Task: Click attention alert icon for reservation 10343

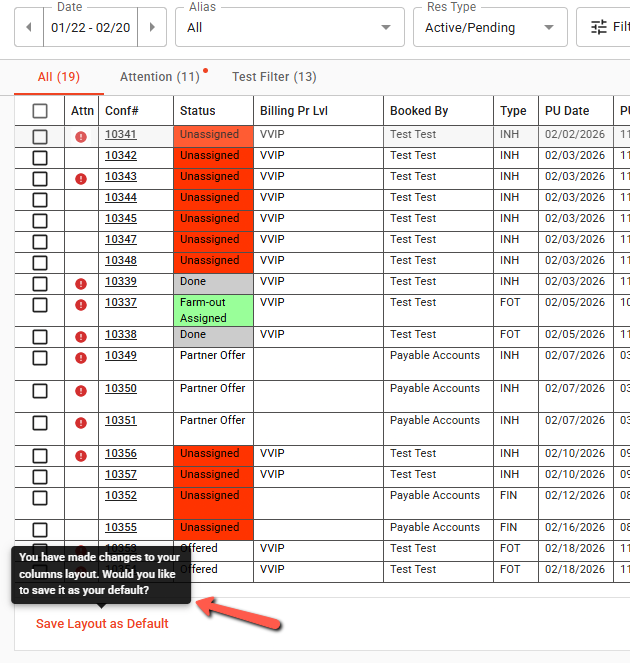Action: coord(81,178)
